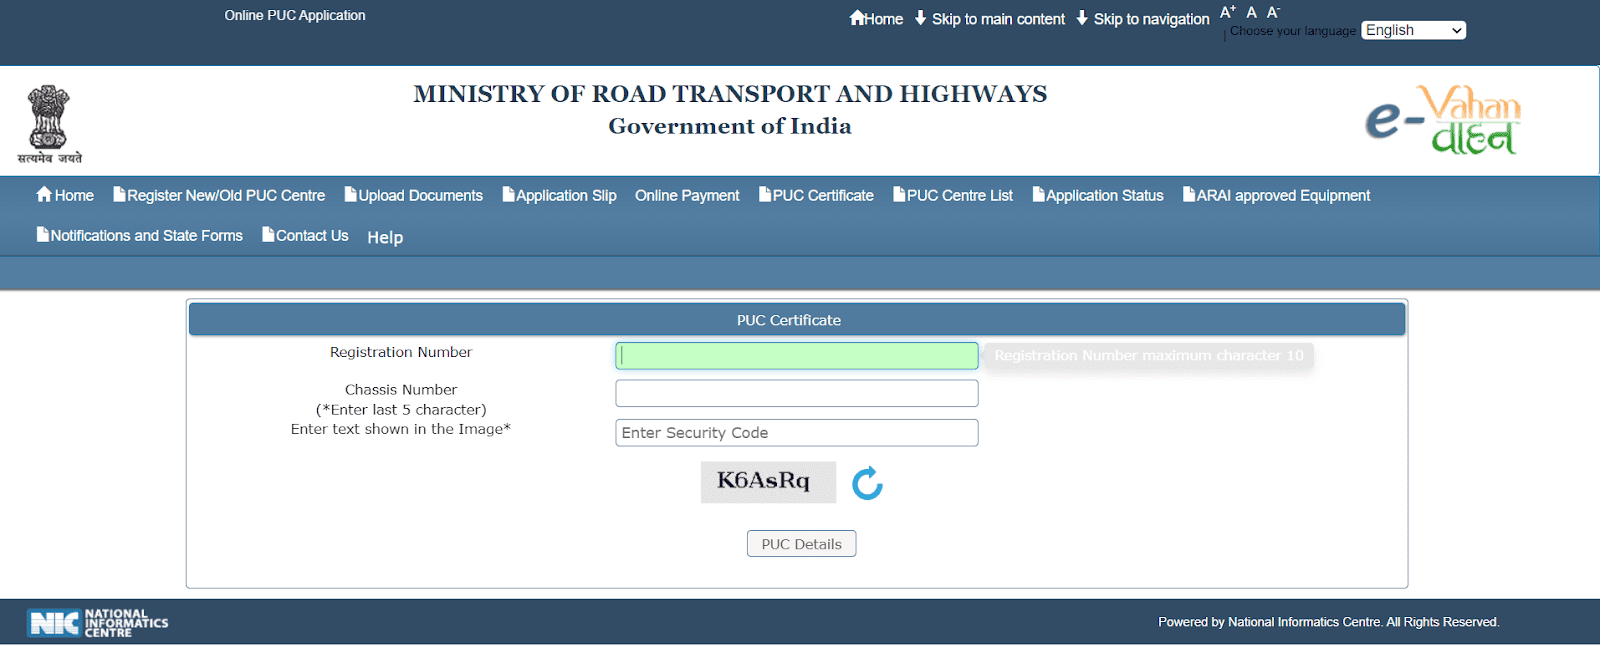Click the National Emblem of India logo

(x=49, y=124)
